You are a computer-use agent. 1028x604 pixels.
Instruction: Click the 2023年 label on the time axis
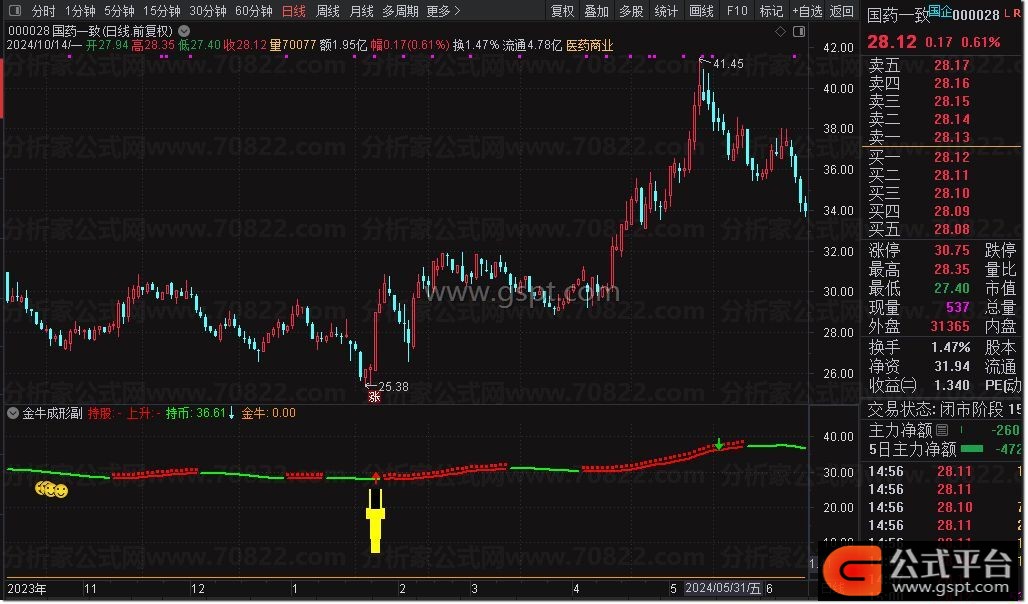26,589
